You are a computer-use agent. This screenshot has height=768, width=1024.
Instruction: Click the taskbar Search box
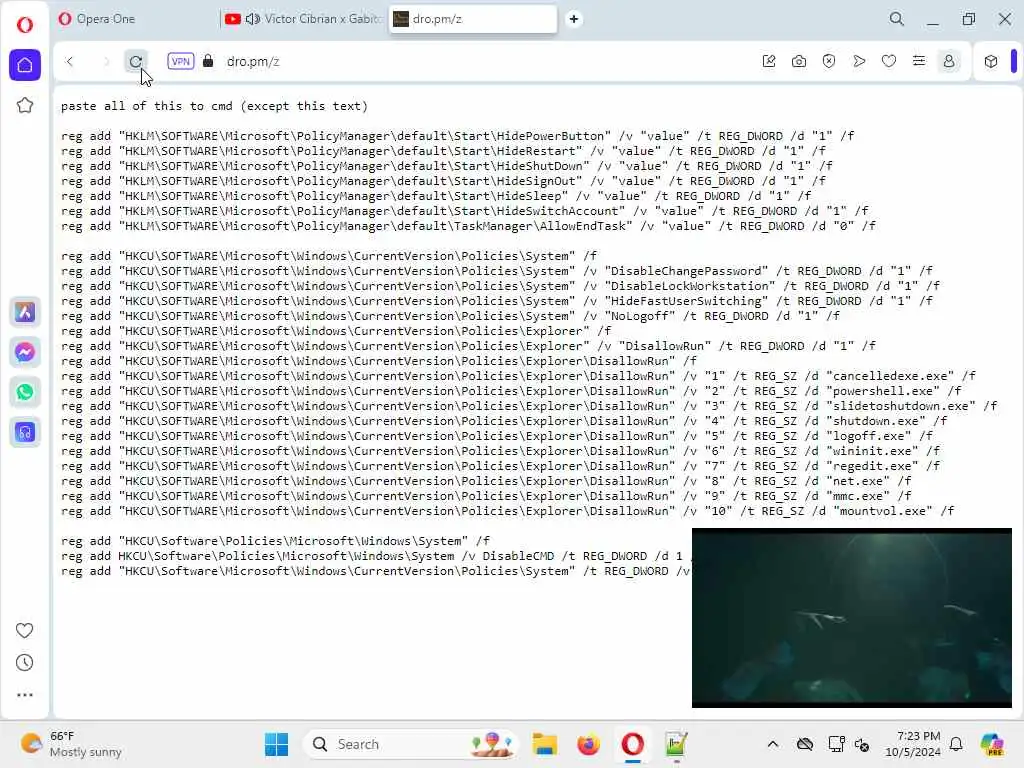tap(411, 744)
